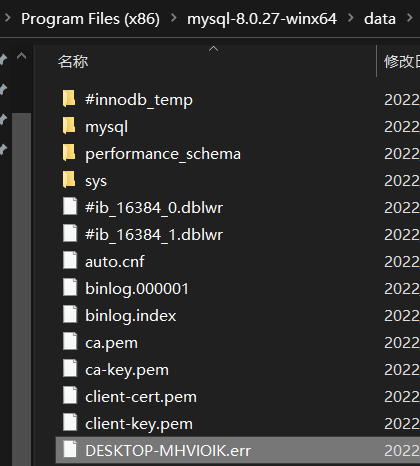Navigate to Program Files (x86) in breadcrumb
This screenshot has height=466, width=420.
click(90, 19)
